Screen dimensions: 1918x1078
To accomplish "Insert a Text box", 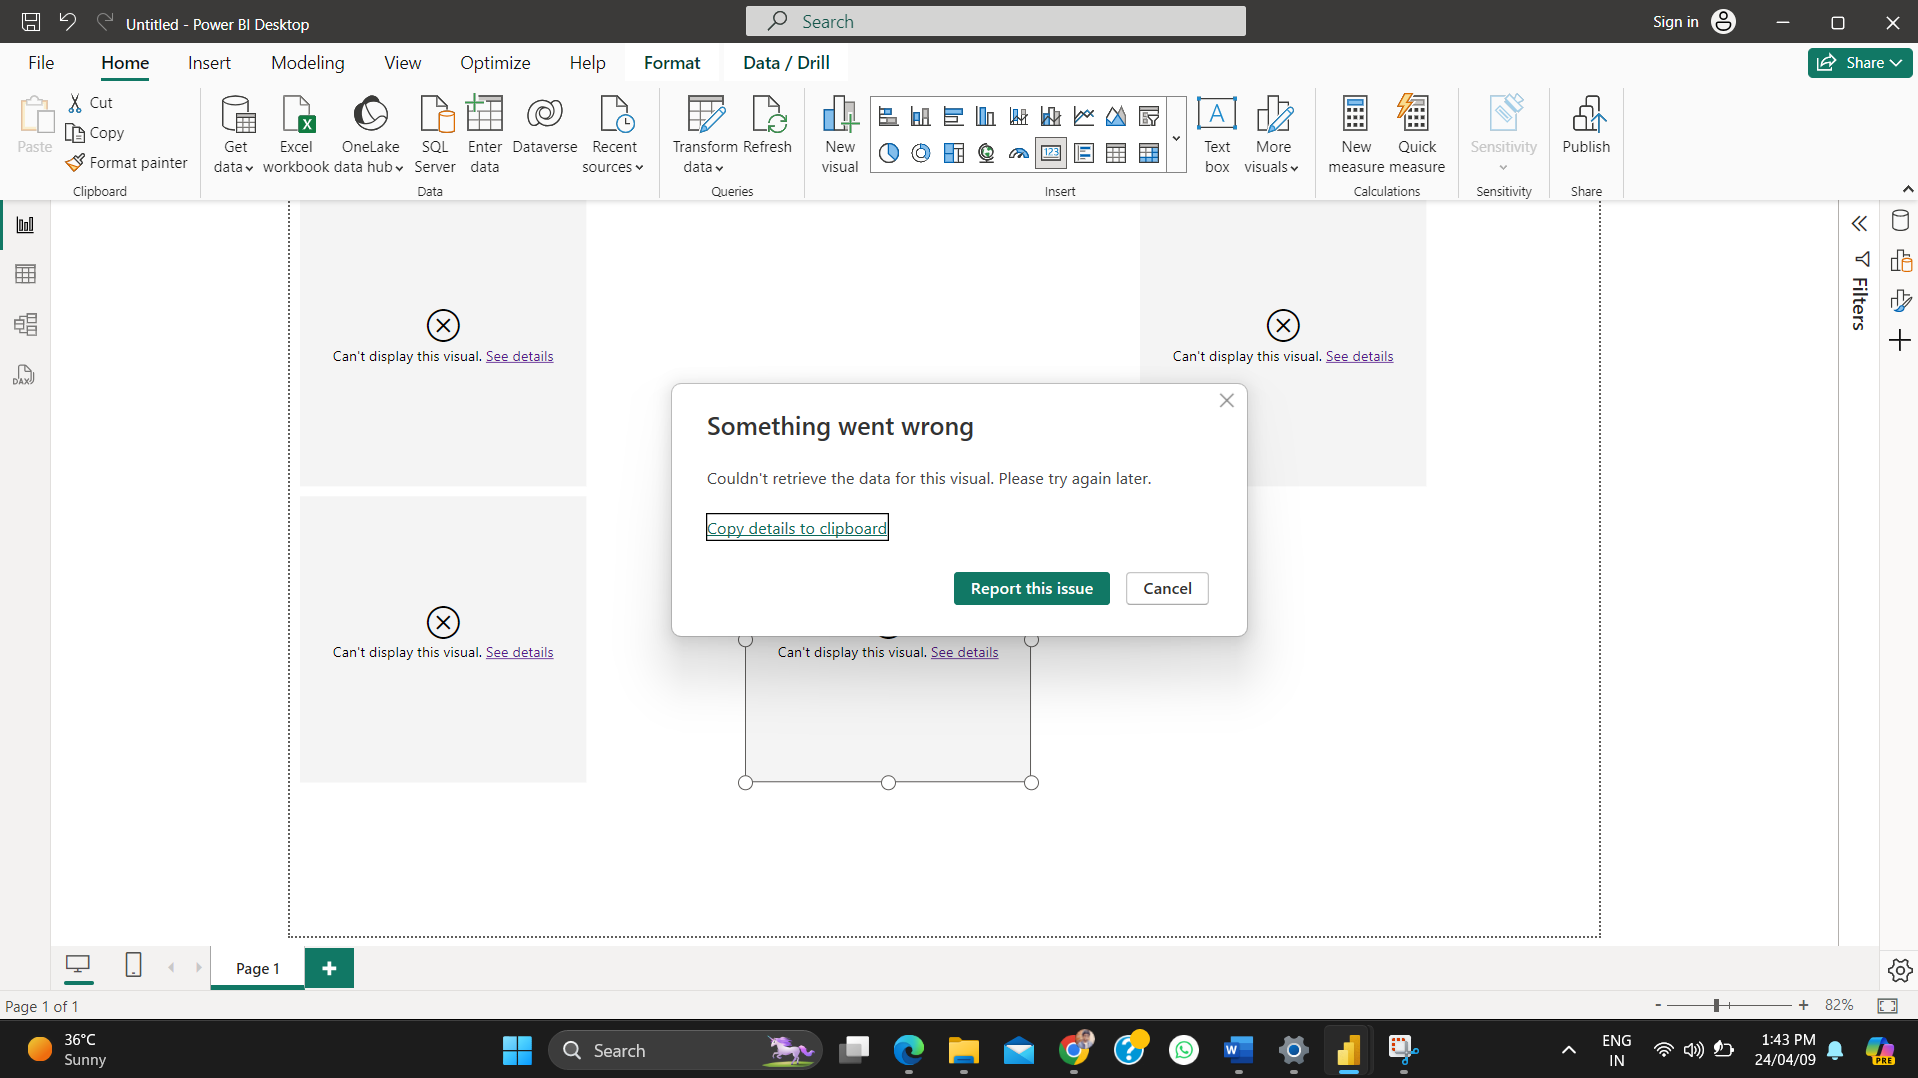I will click(x=1217, y=134).
